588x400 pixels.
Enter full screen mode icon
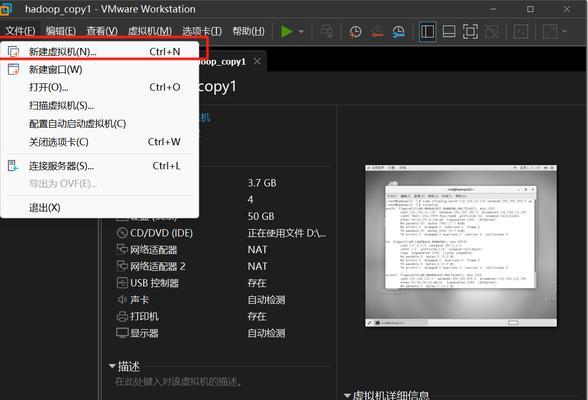pyautogui.click(x=470, y=31)
